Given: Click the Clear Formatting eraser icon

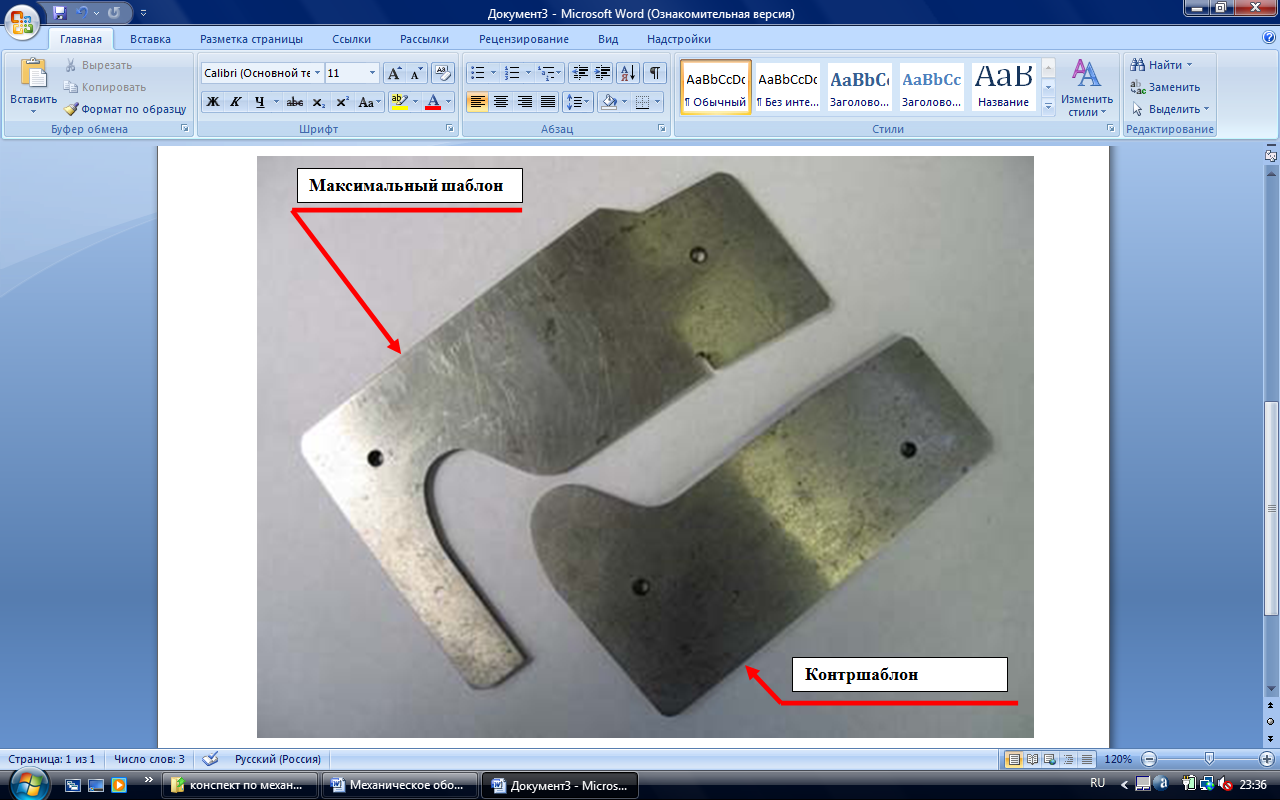Looking at the screenshot, I should point(441,73).
